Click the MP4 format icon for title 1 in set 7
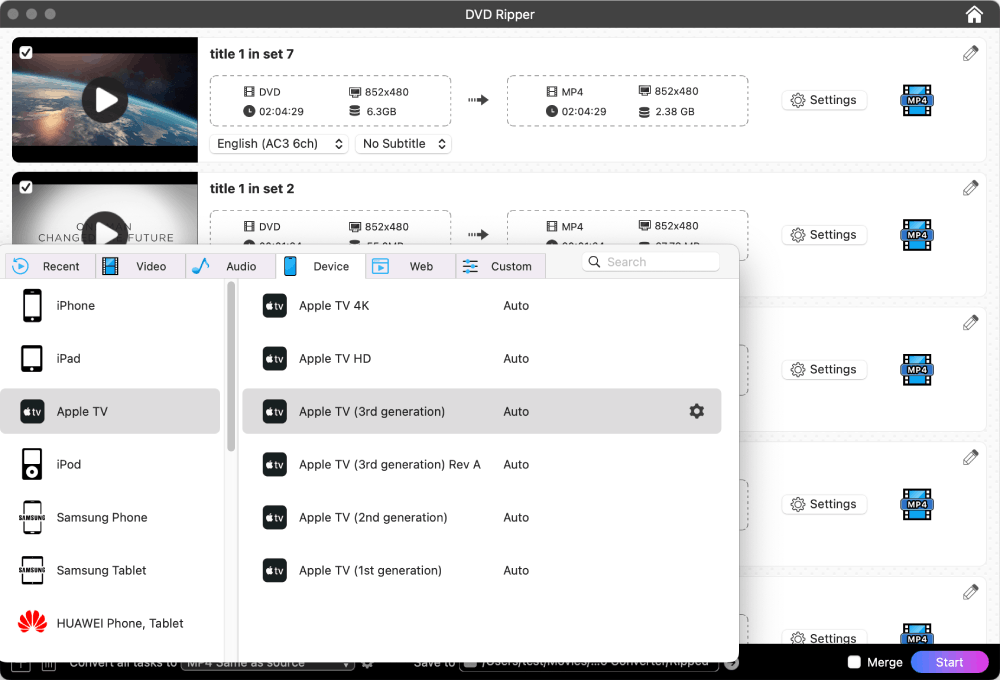The height and width of the screenshot is (680, 1000). 917,100
